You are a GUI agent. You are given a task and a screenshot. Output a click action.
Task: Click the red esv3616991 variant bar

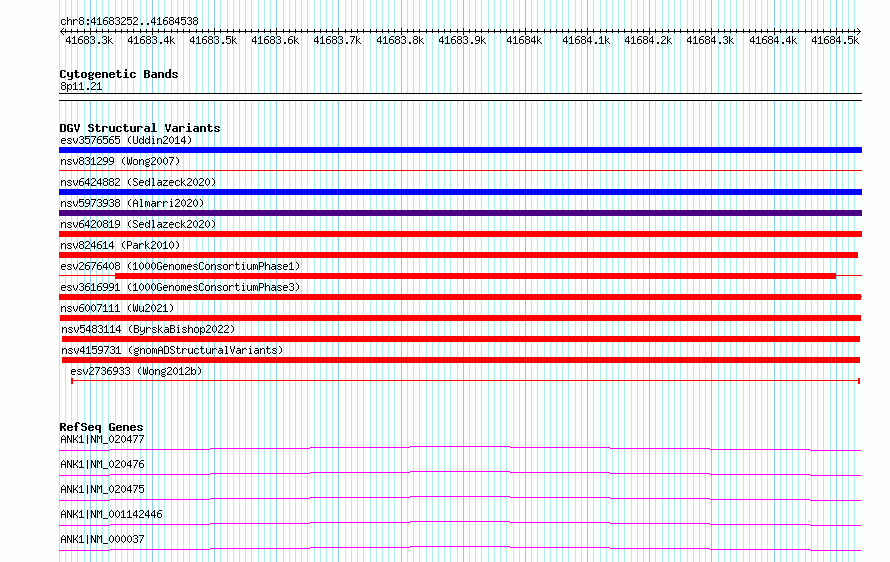(x=460, y=297)
